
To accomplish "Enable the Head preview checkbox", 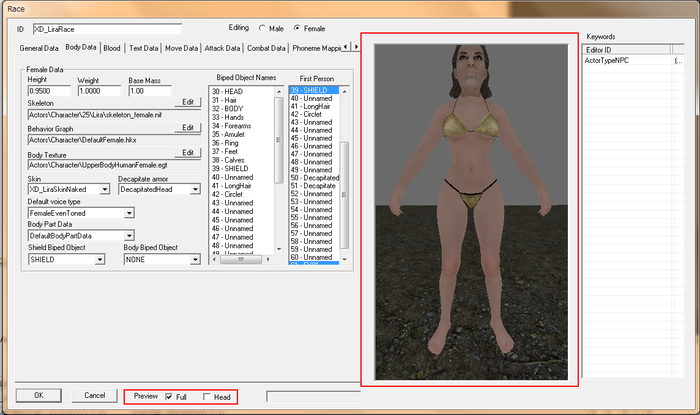I will 207,397.
